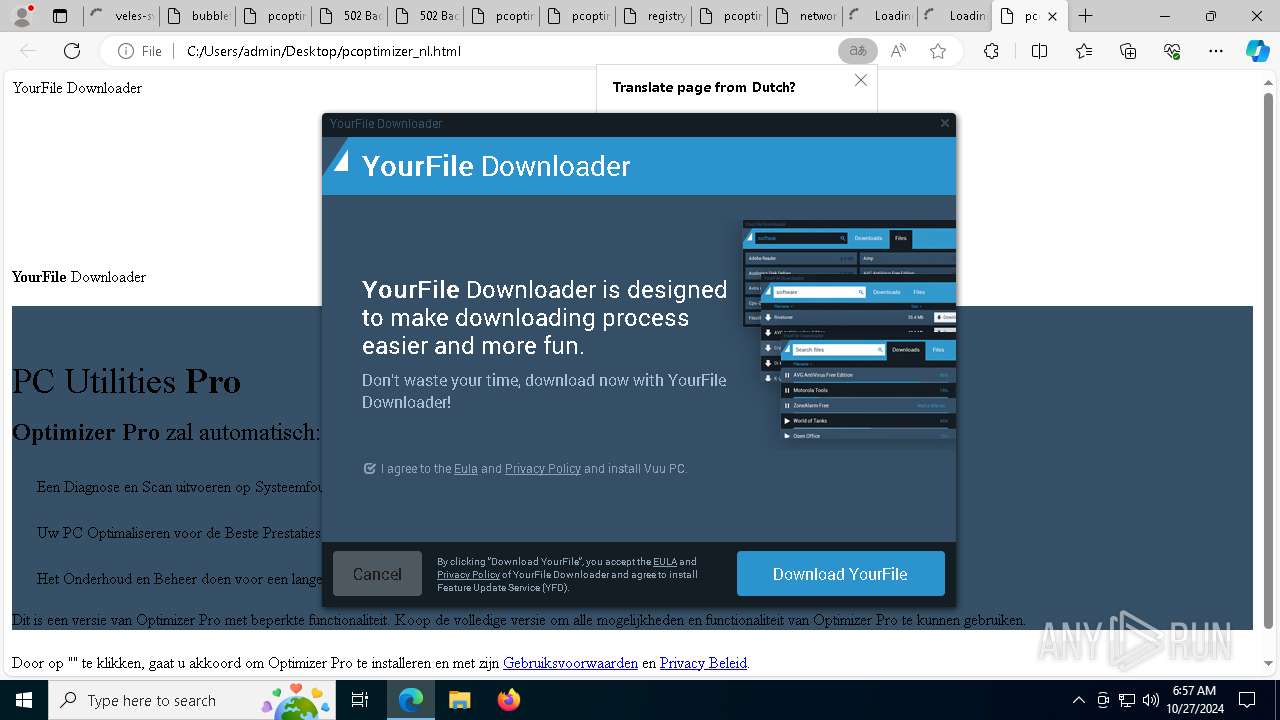Click the taskbar search box
Screen dimensions: 1280x720
[x=193, y=700]
